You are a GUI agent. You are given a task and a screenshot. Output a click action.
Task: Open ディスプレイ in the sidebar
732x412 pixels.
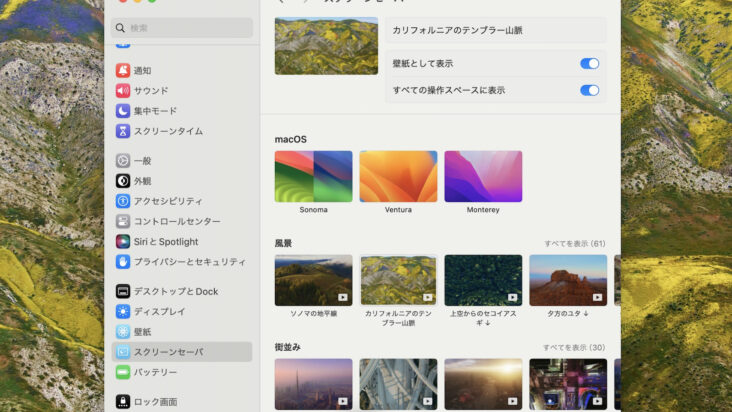pos(182,311)
